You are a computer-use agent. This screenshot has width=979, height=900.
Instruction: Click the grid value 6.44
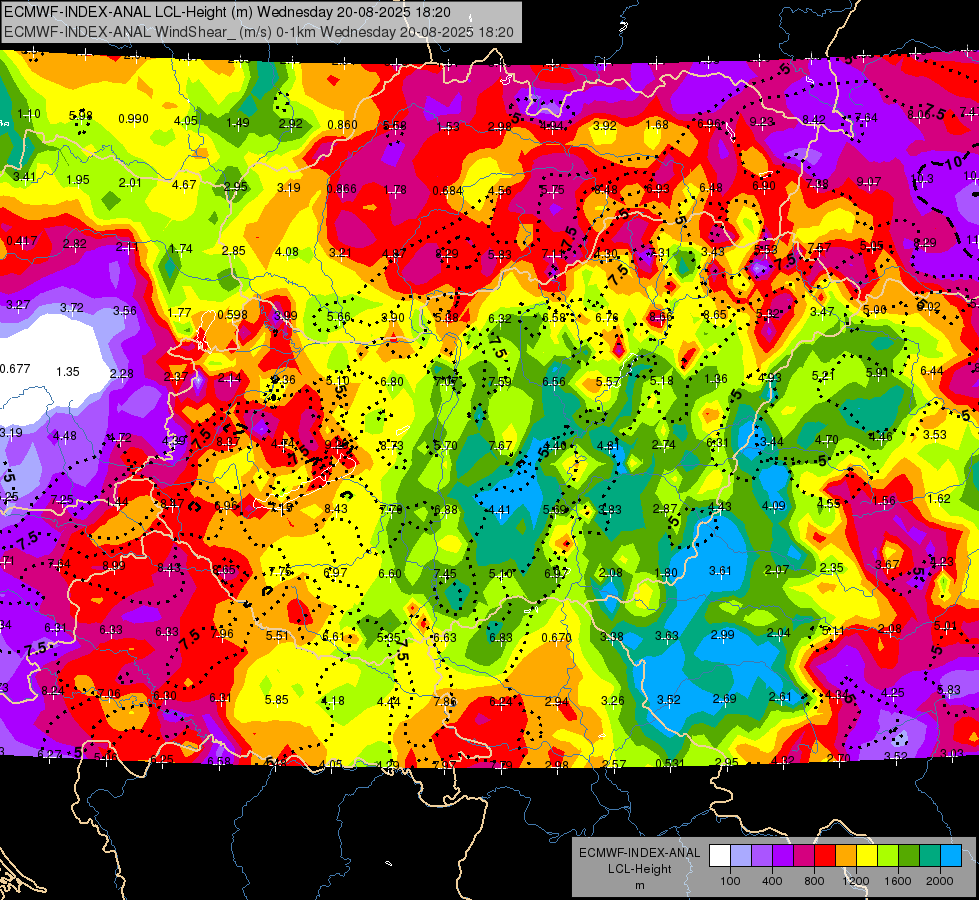pyautogui.click(x=932, y=370)
